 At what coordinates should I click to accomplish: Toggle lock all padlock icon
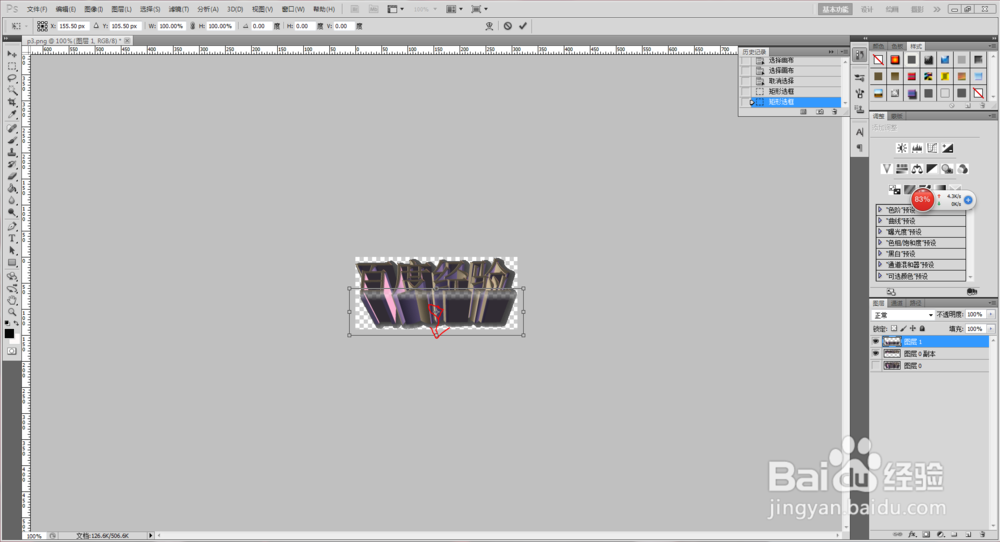coord(922,328)
